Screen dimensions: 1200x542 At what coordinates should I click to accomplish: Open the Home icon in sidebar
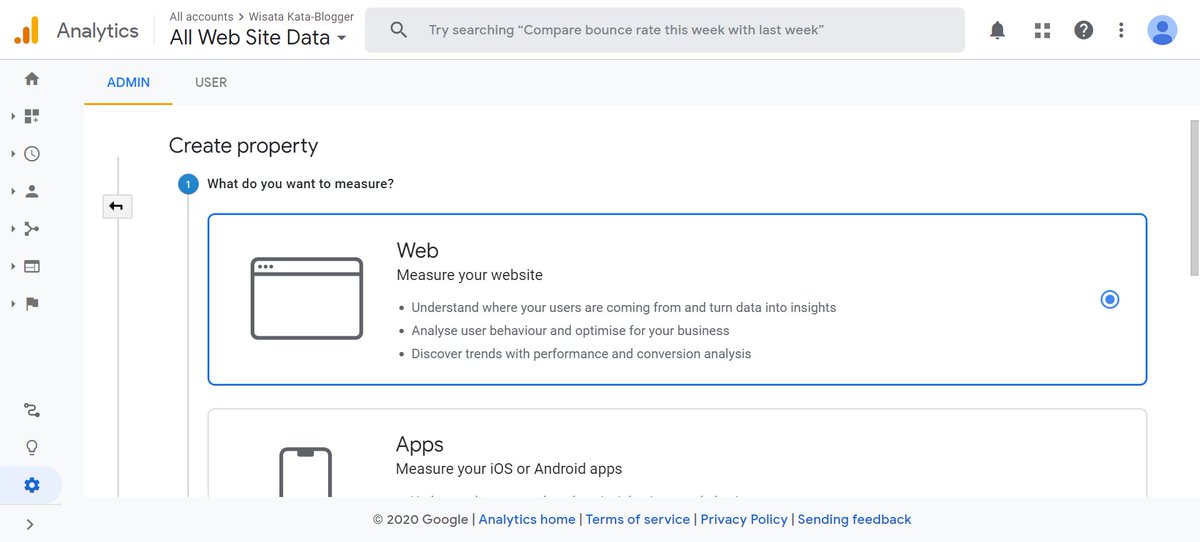[x=32, y=79]
